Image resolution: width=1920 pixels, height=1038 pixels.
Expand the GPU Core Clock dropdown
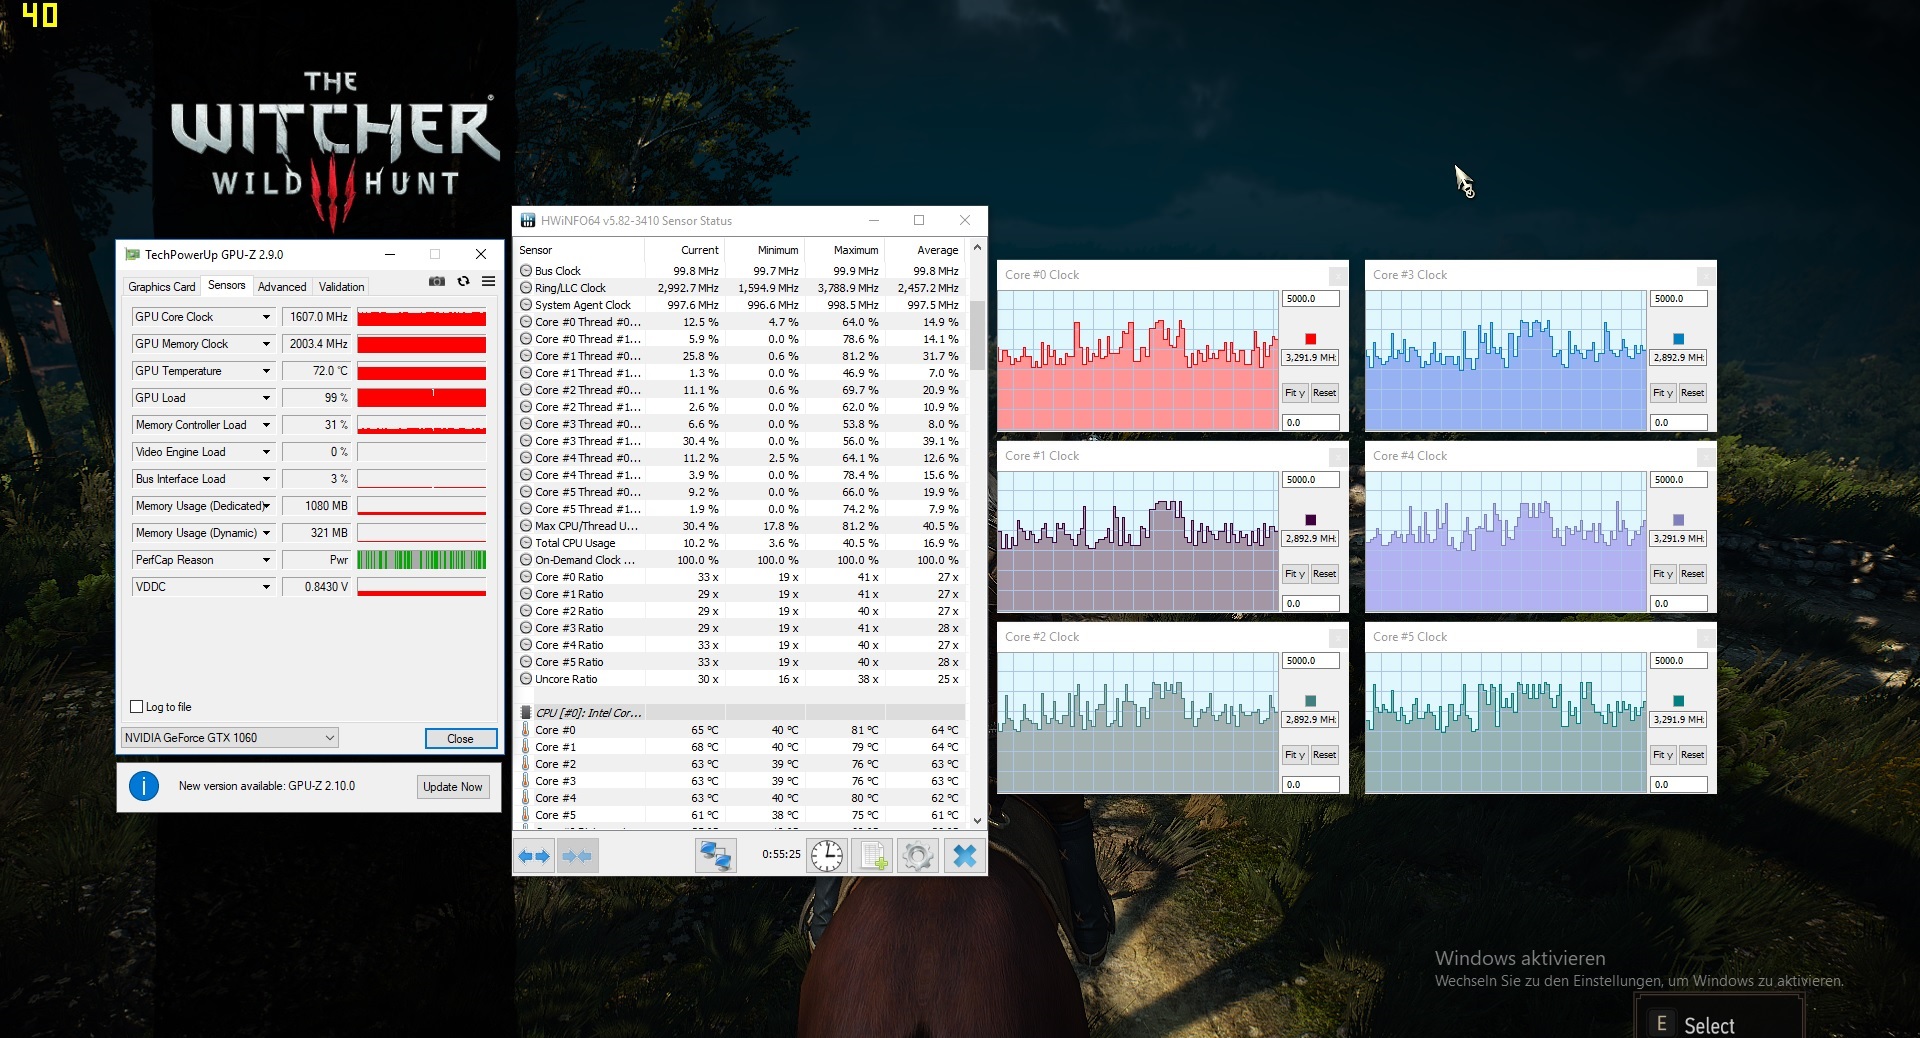click(x=266, y=317)
